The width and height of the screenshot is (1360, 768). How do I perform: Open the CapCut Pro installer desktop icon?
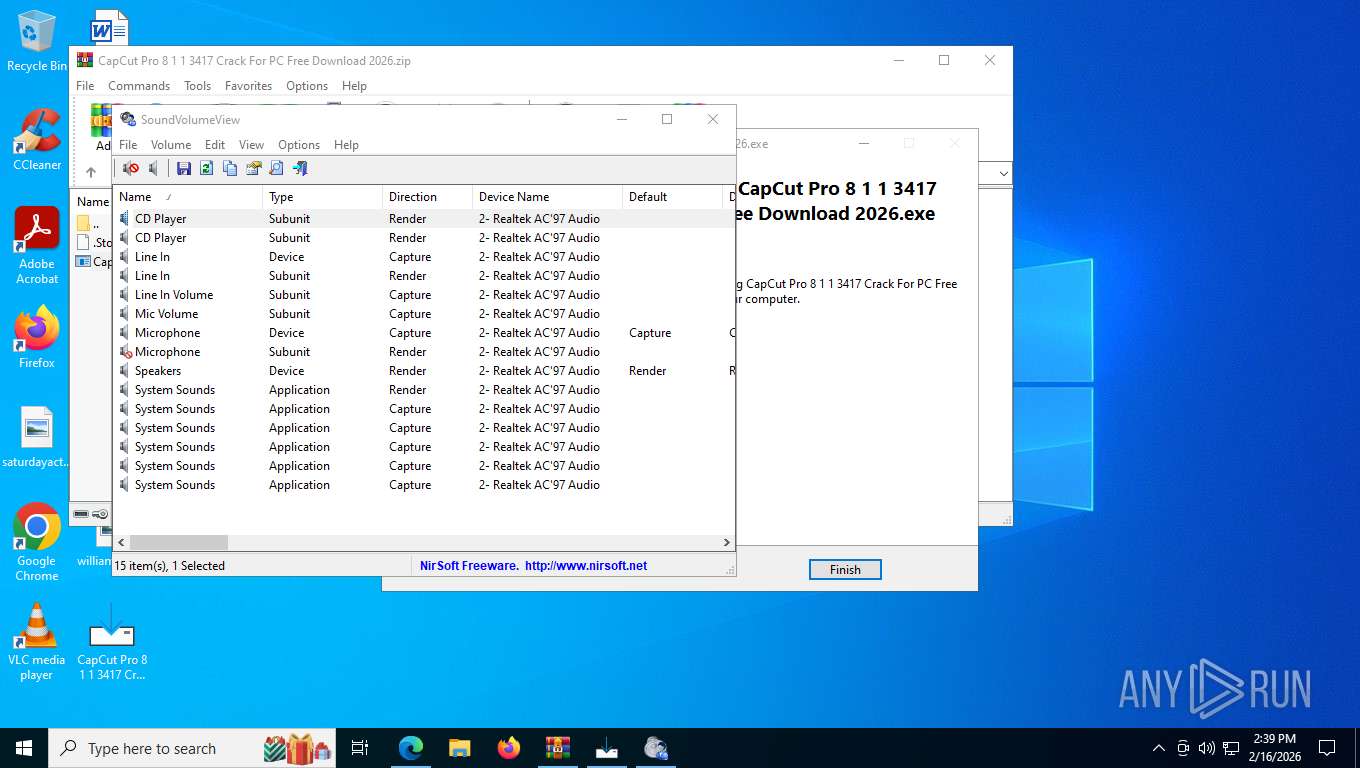(112, 641)
